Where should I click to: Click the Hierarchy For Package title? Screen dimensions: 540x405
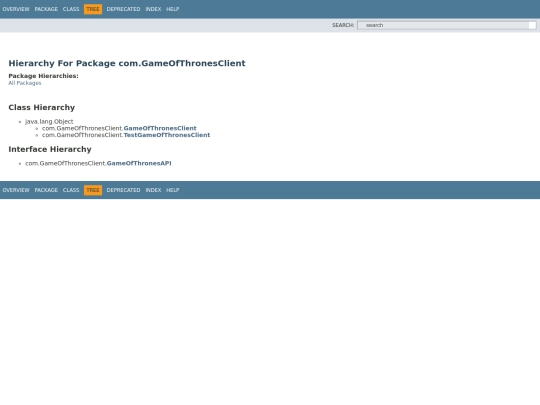tap(127, 63)
